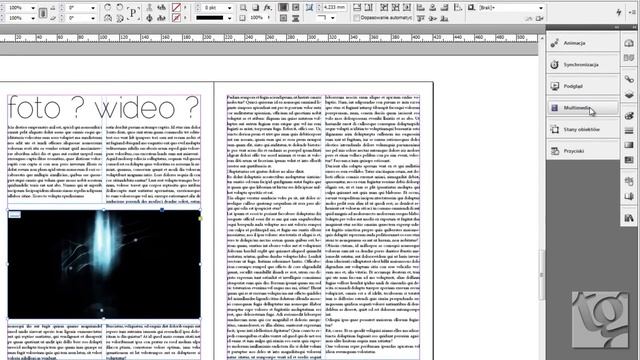This screenshot has height=360, width=640.
Task: Click stroke weight stepper arrows
Action: pos(198,8)
